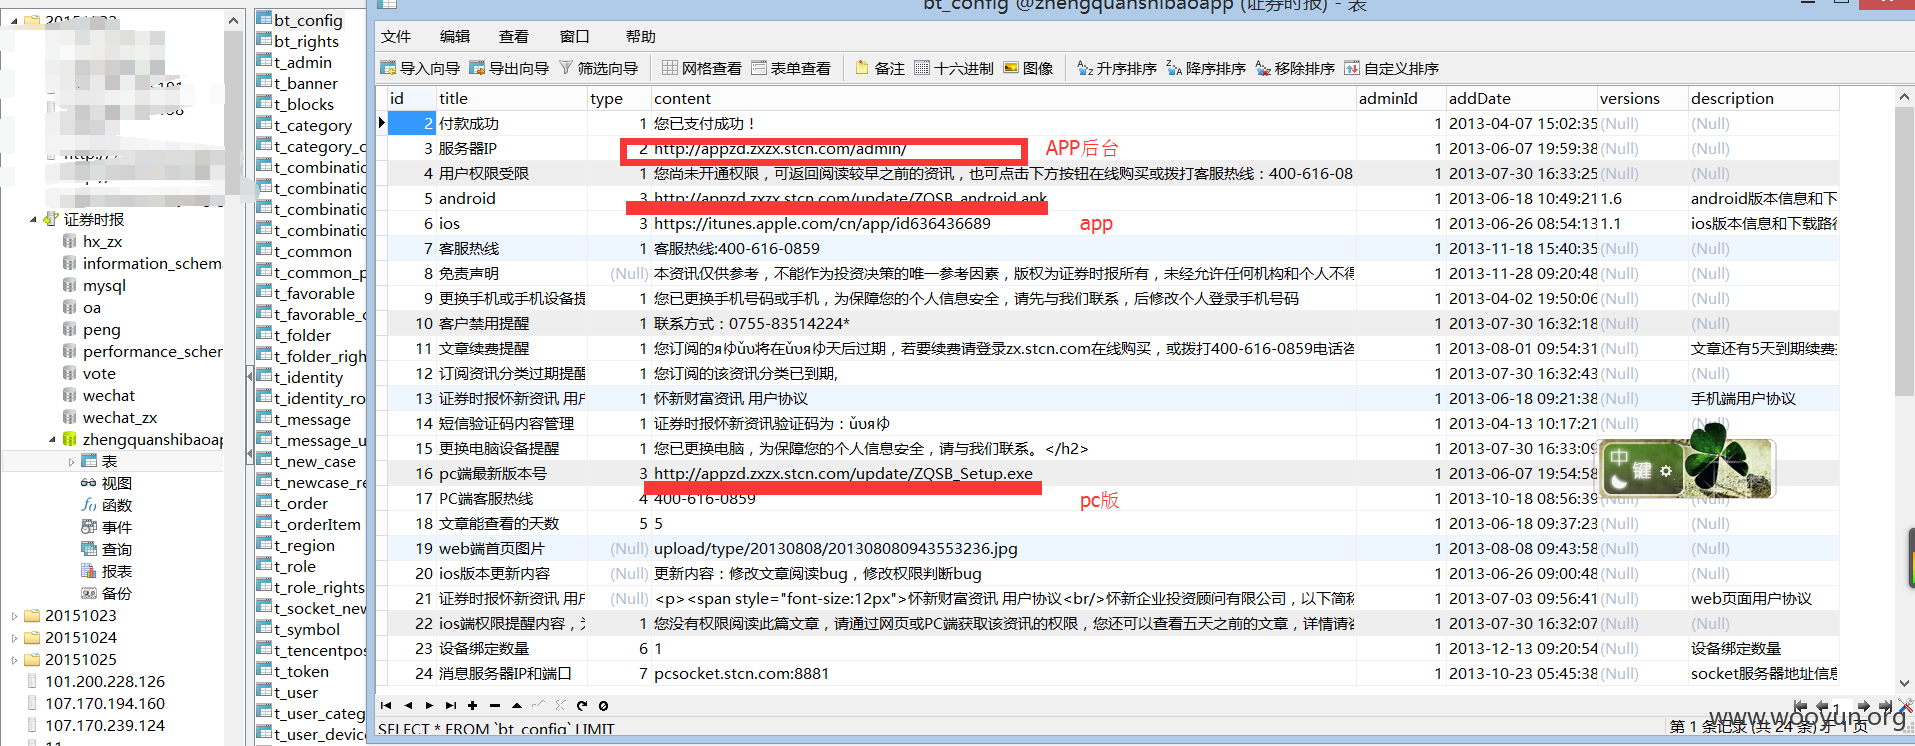Click the edit record triangle icon
Viewport: 1915px width, 746px height.
[x=516, y=705]
